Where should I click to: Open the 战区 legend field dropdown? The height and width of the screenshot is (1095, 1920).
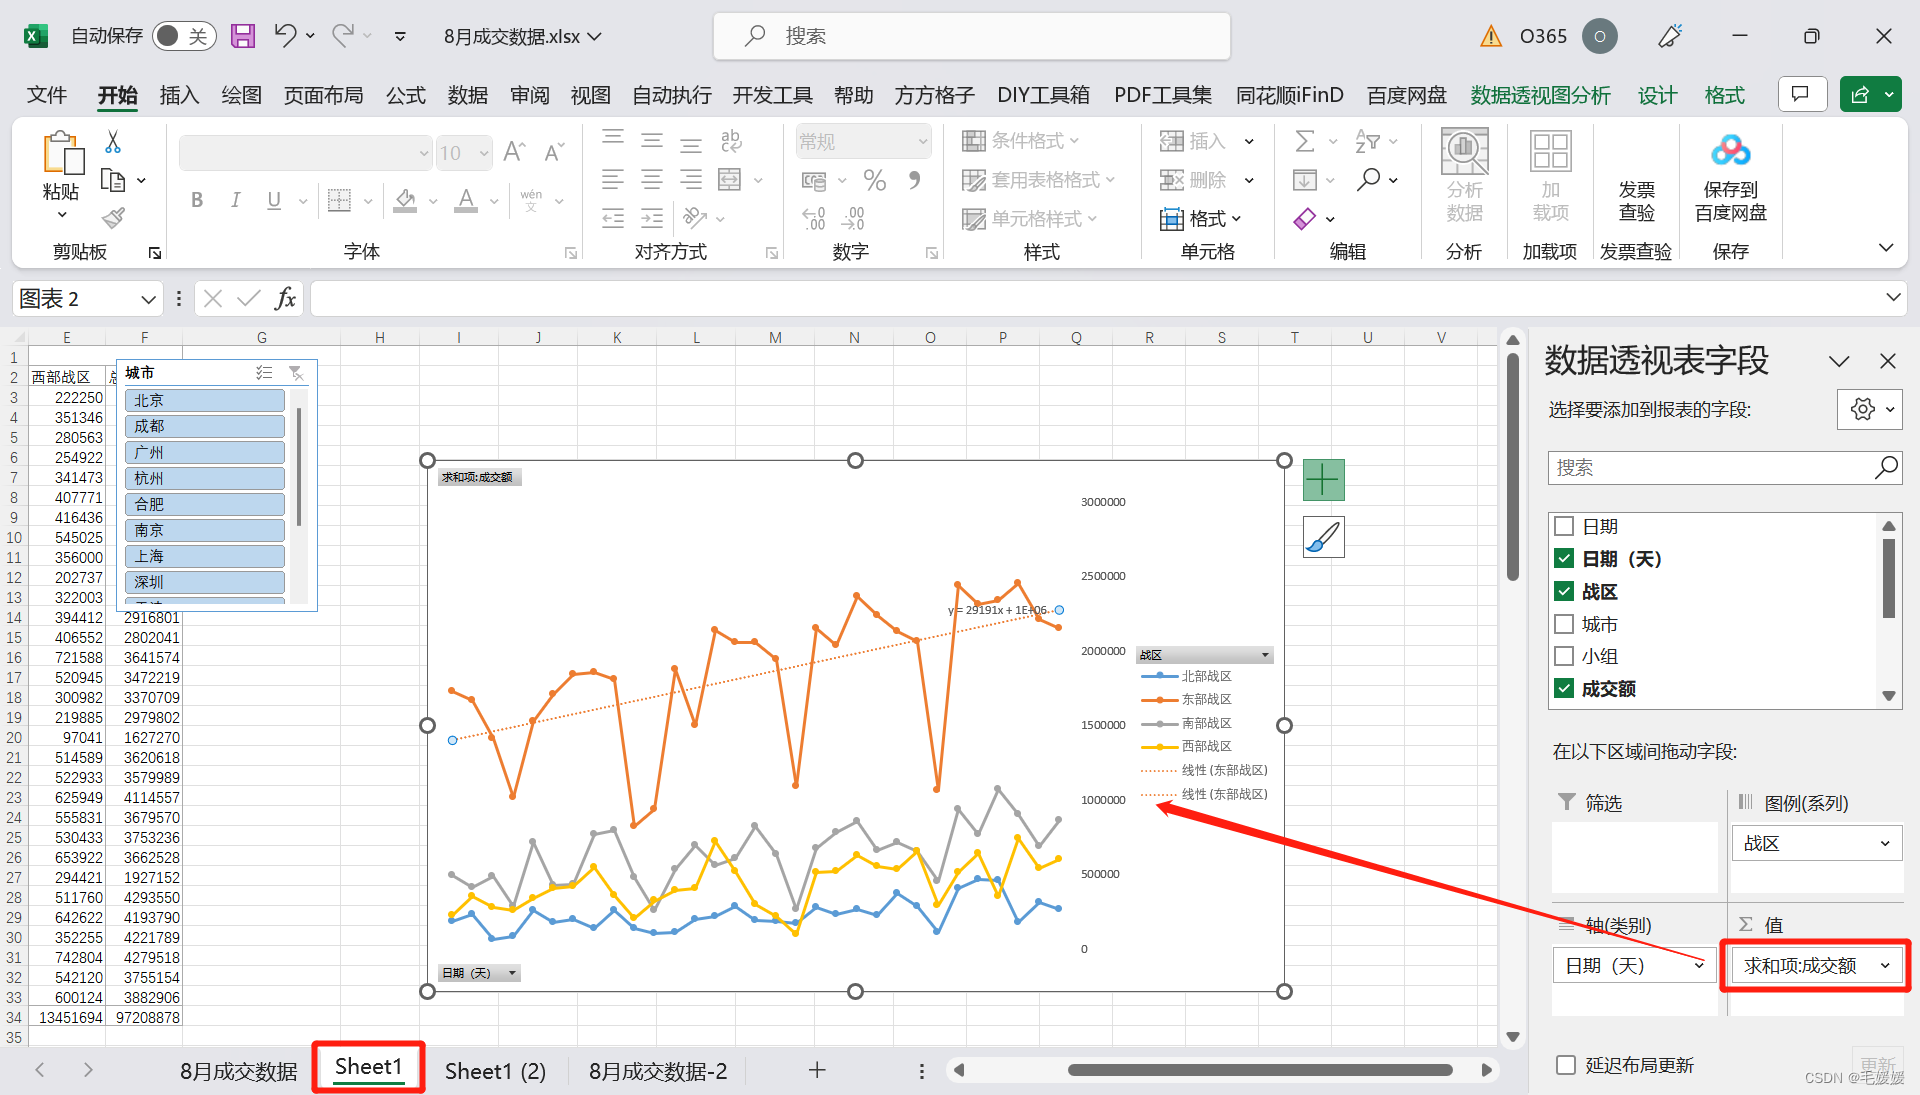coord(1885,844)
